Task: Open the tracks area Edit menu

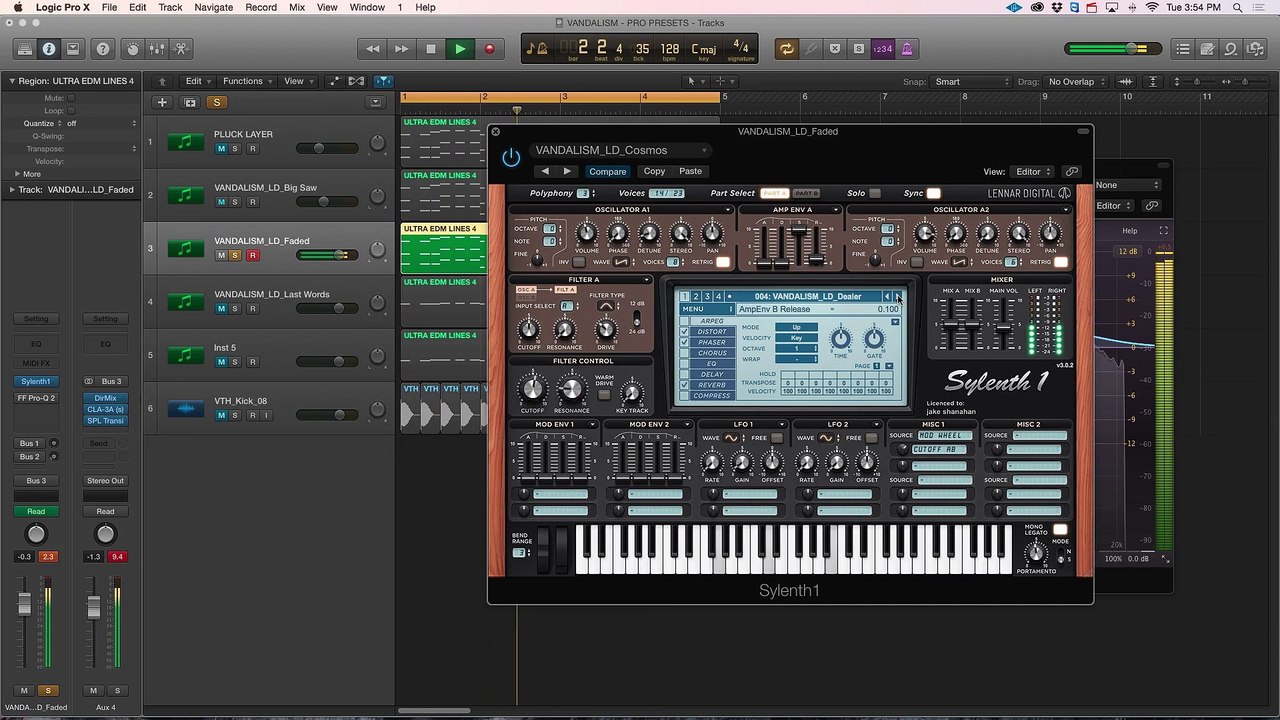Action: [198, 81]
